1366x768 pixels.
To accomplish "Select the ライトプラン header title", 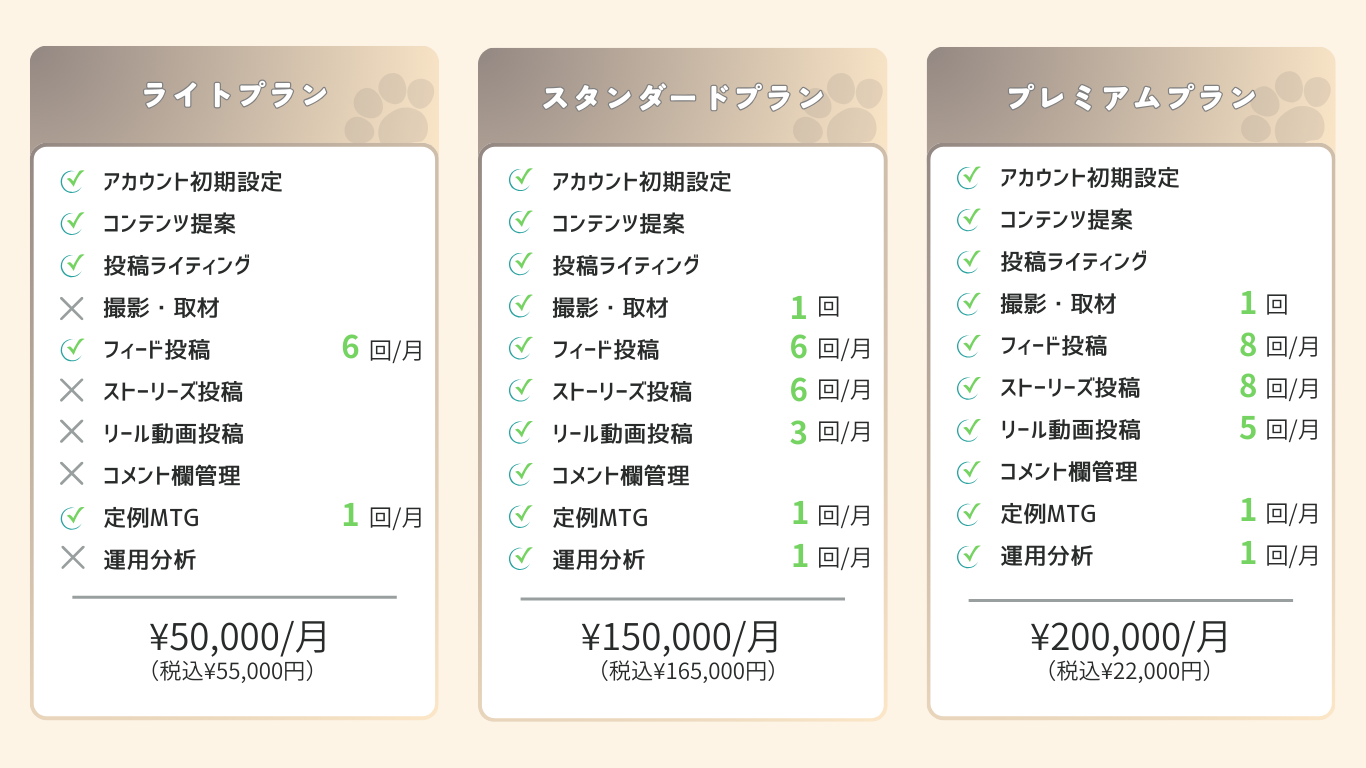I will (x=235, y=95).
